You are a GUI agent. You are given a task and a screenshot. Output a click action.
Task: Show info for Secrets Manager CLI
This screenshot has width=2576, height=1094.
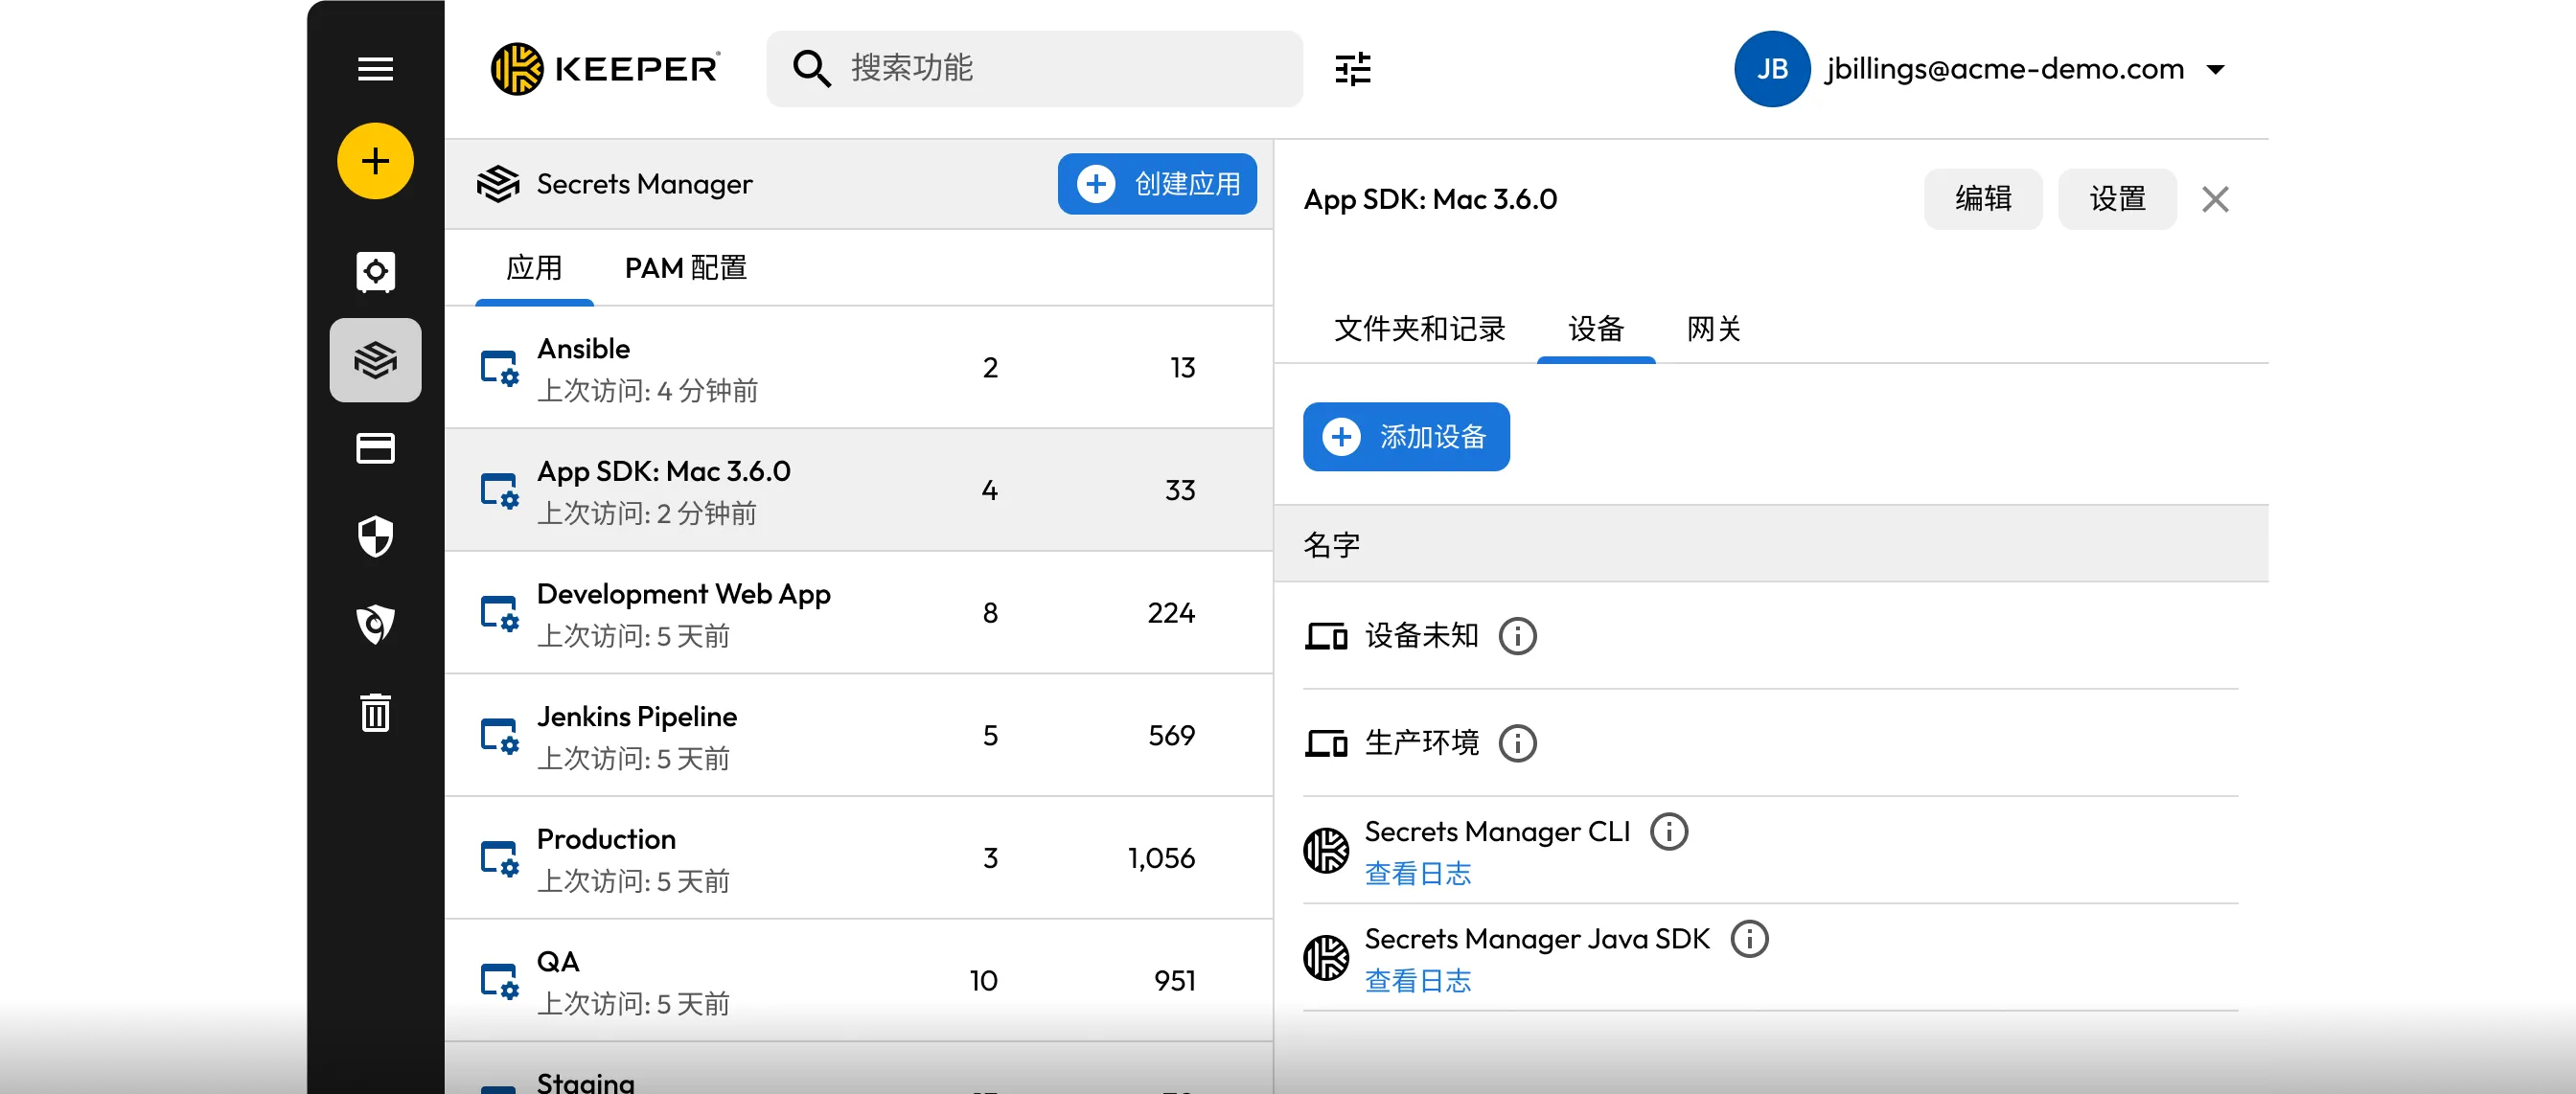[1668, 832]
